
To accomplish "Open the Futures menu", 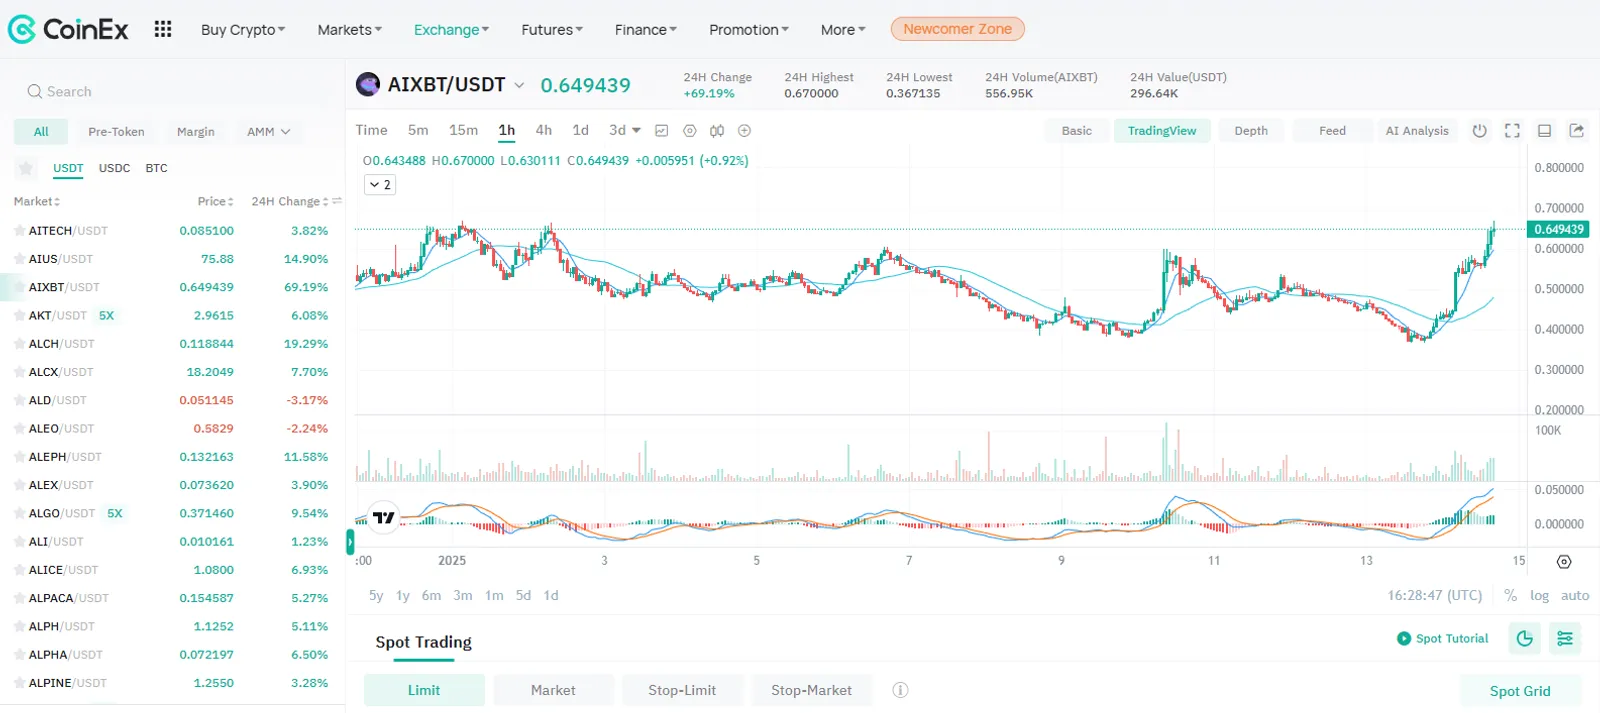I will pyautogui.click(x=552, y=30).
